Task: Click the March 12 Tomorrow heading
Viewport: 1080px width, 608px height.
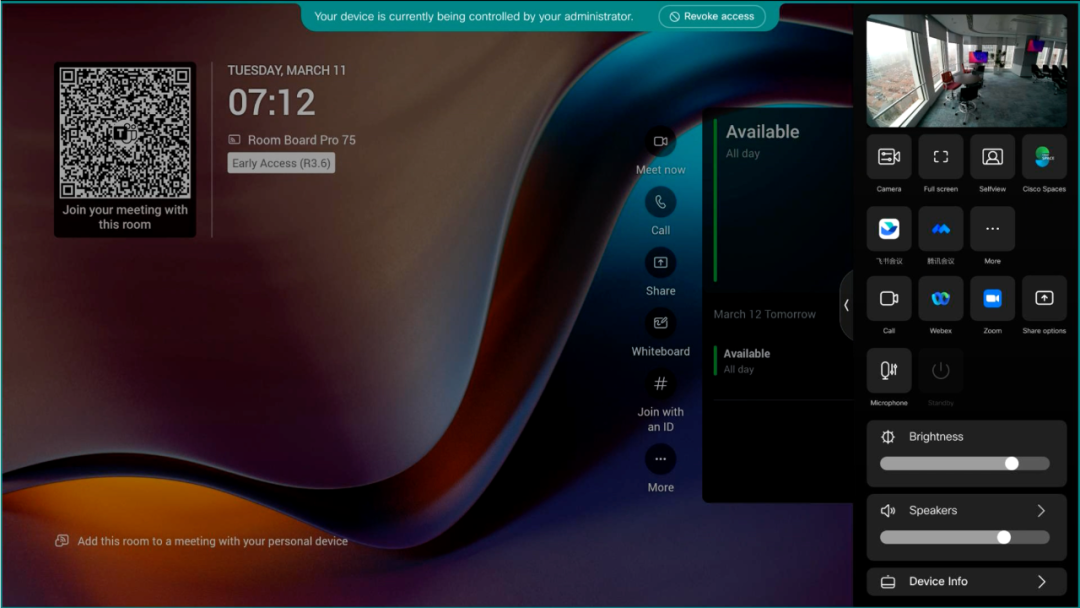Action: (765, 314)
